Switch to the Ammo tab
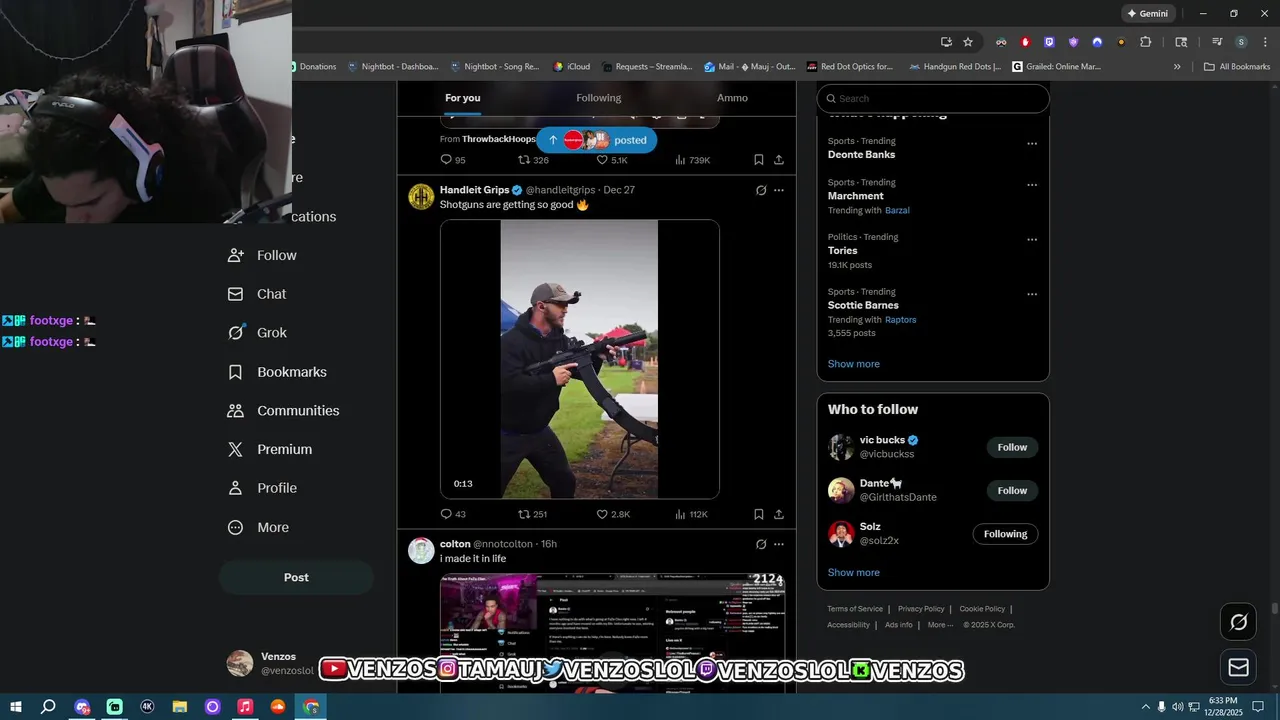 pos(732,98)
